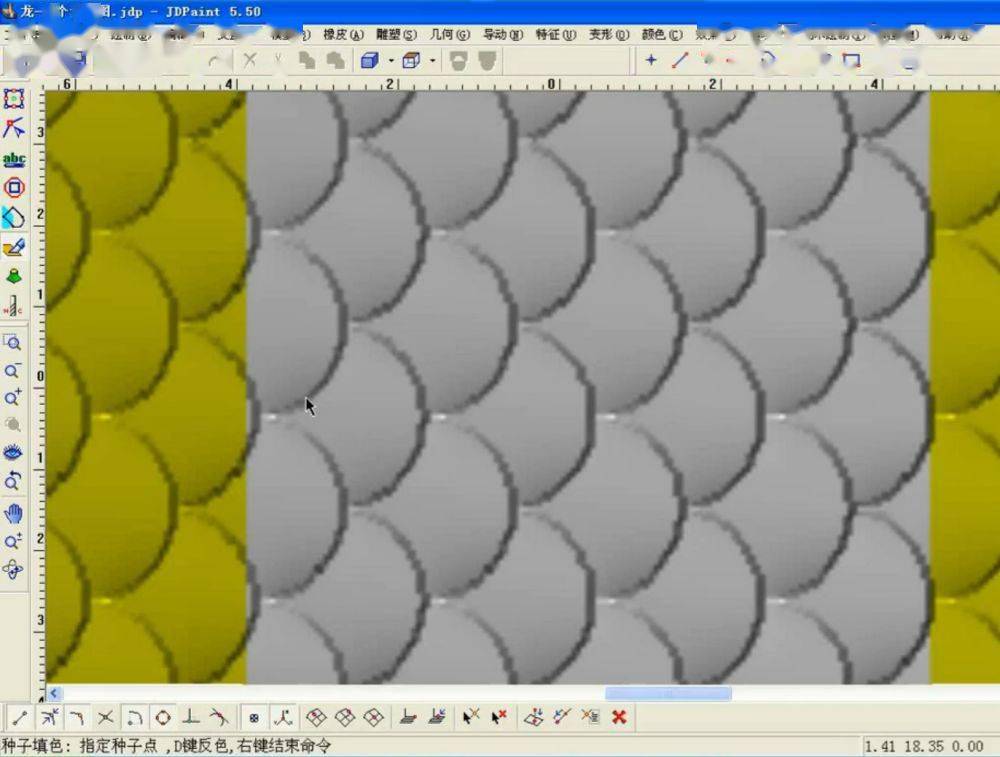Screen dimensions: 1000x757
Task: Click the hand pan tool
Action: [13, 513]
